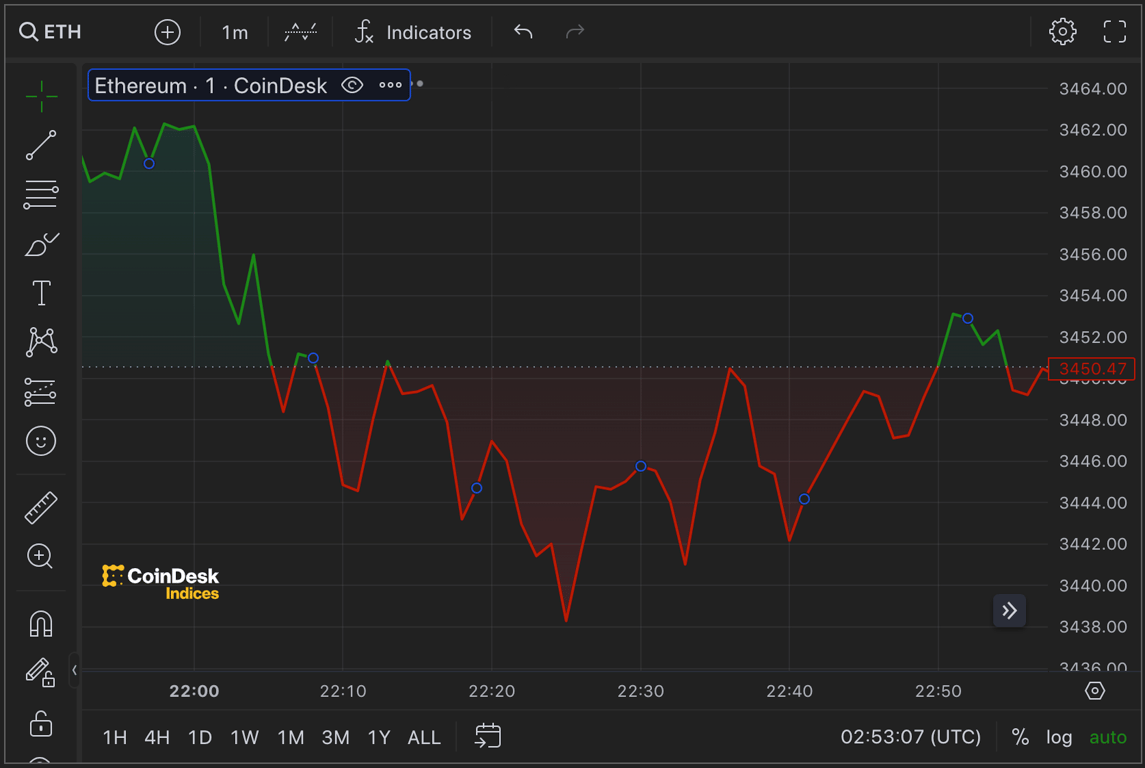Open chart settings gear
Image resolution: width=1145 pixels, height=768 pixels.
1062,32
